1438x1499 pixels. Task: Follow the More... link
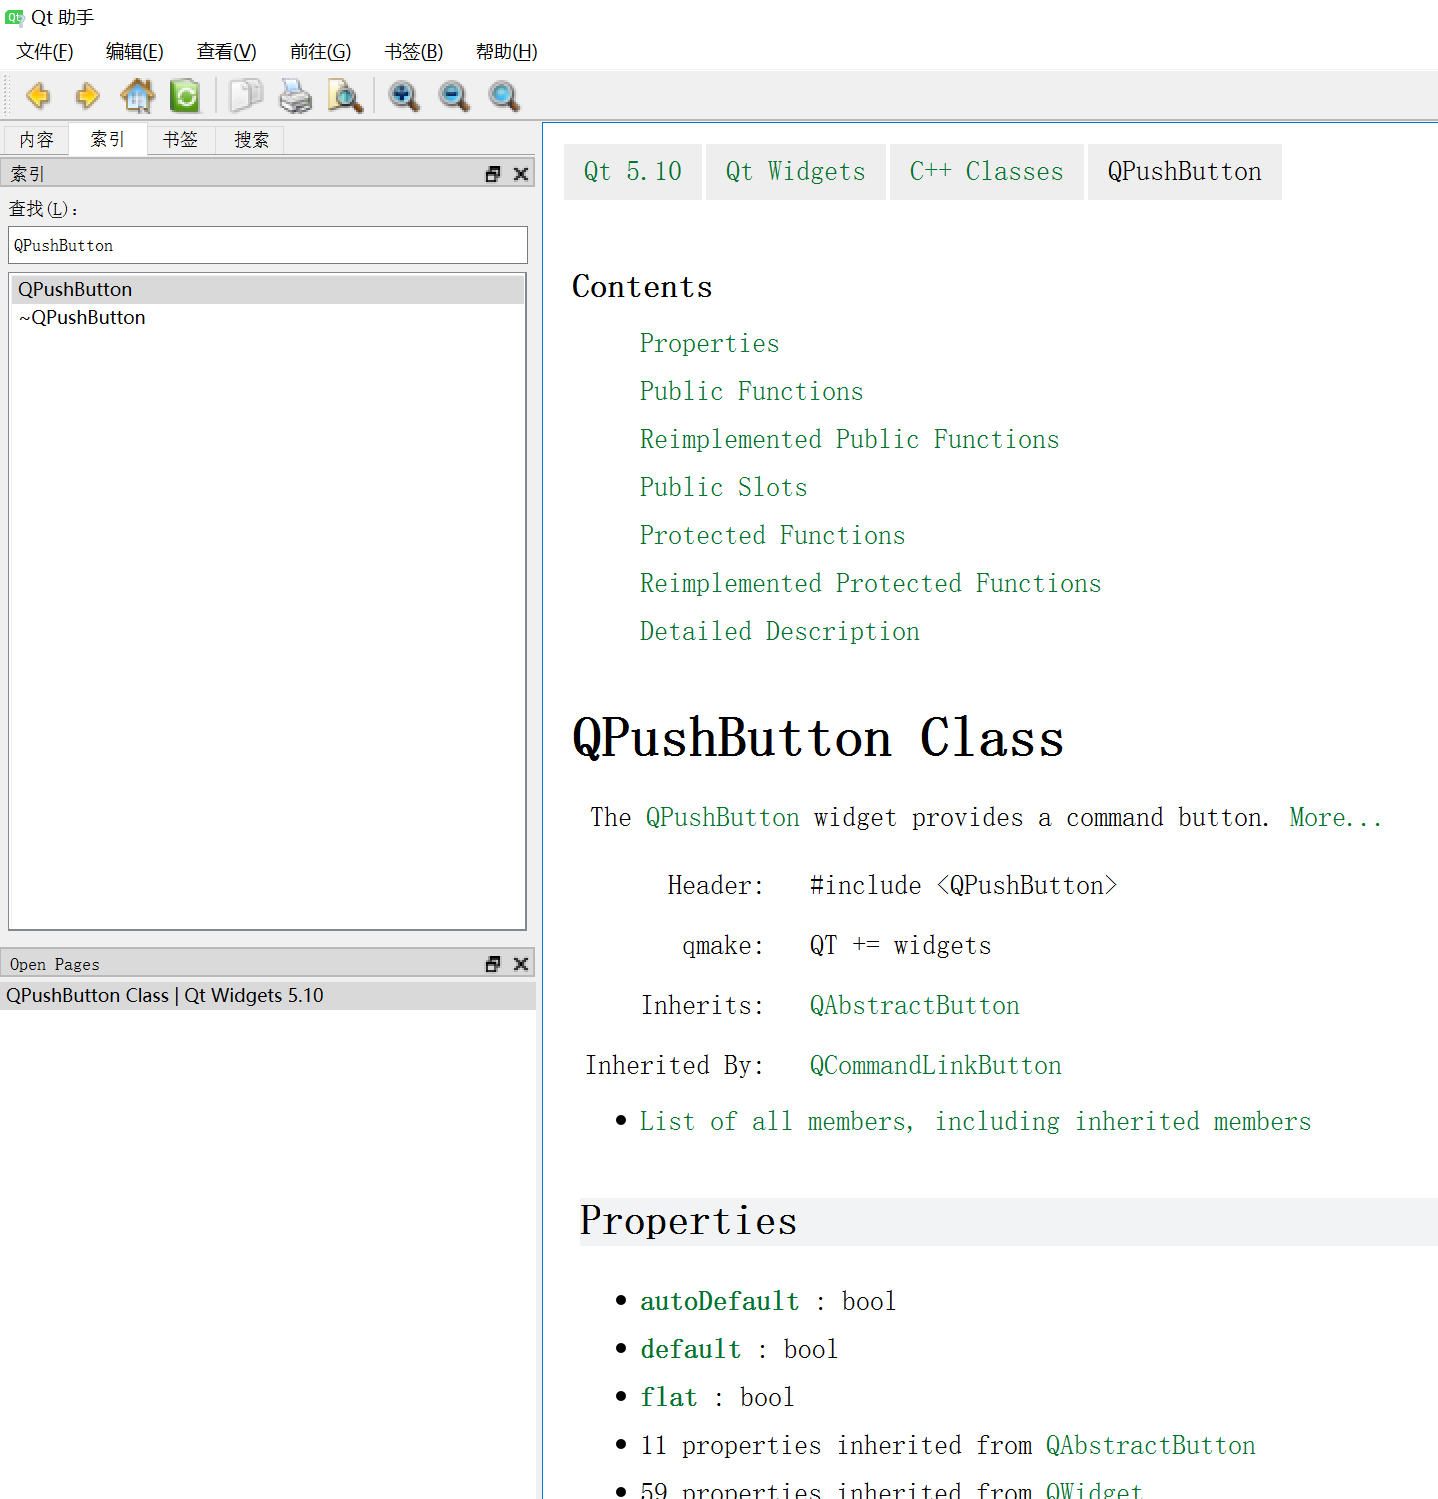pos(1336,817)
